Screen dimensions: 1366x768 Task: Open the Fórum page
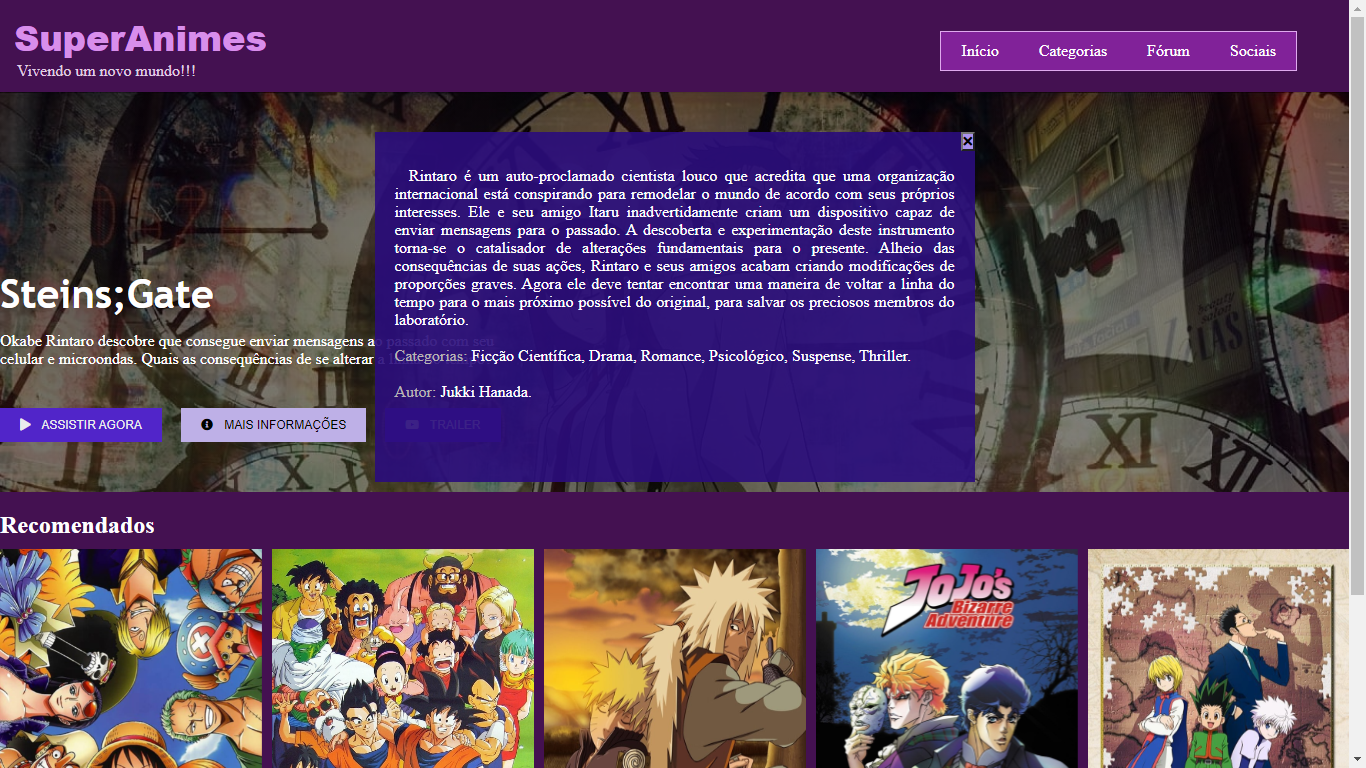tap(1167, 51)
